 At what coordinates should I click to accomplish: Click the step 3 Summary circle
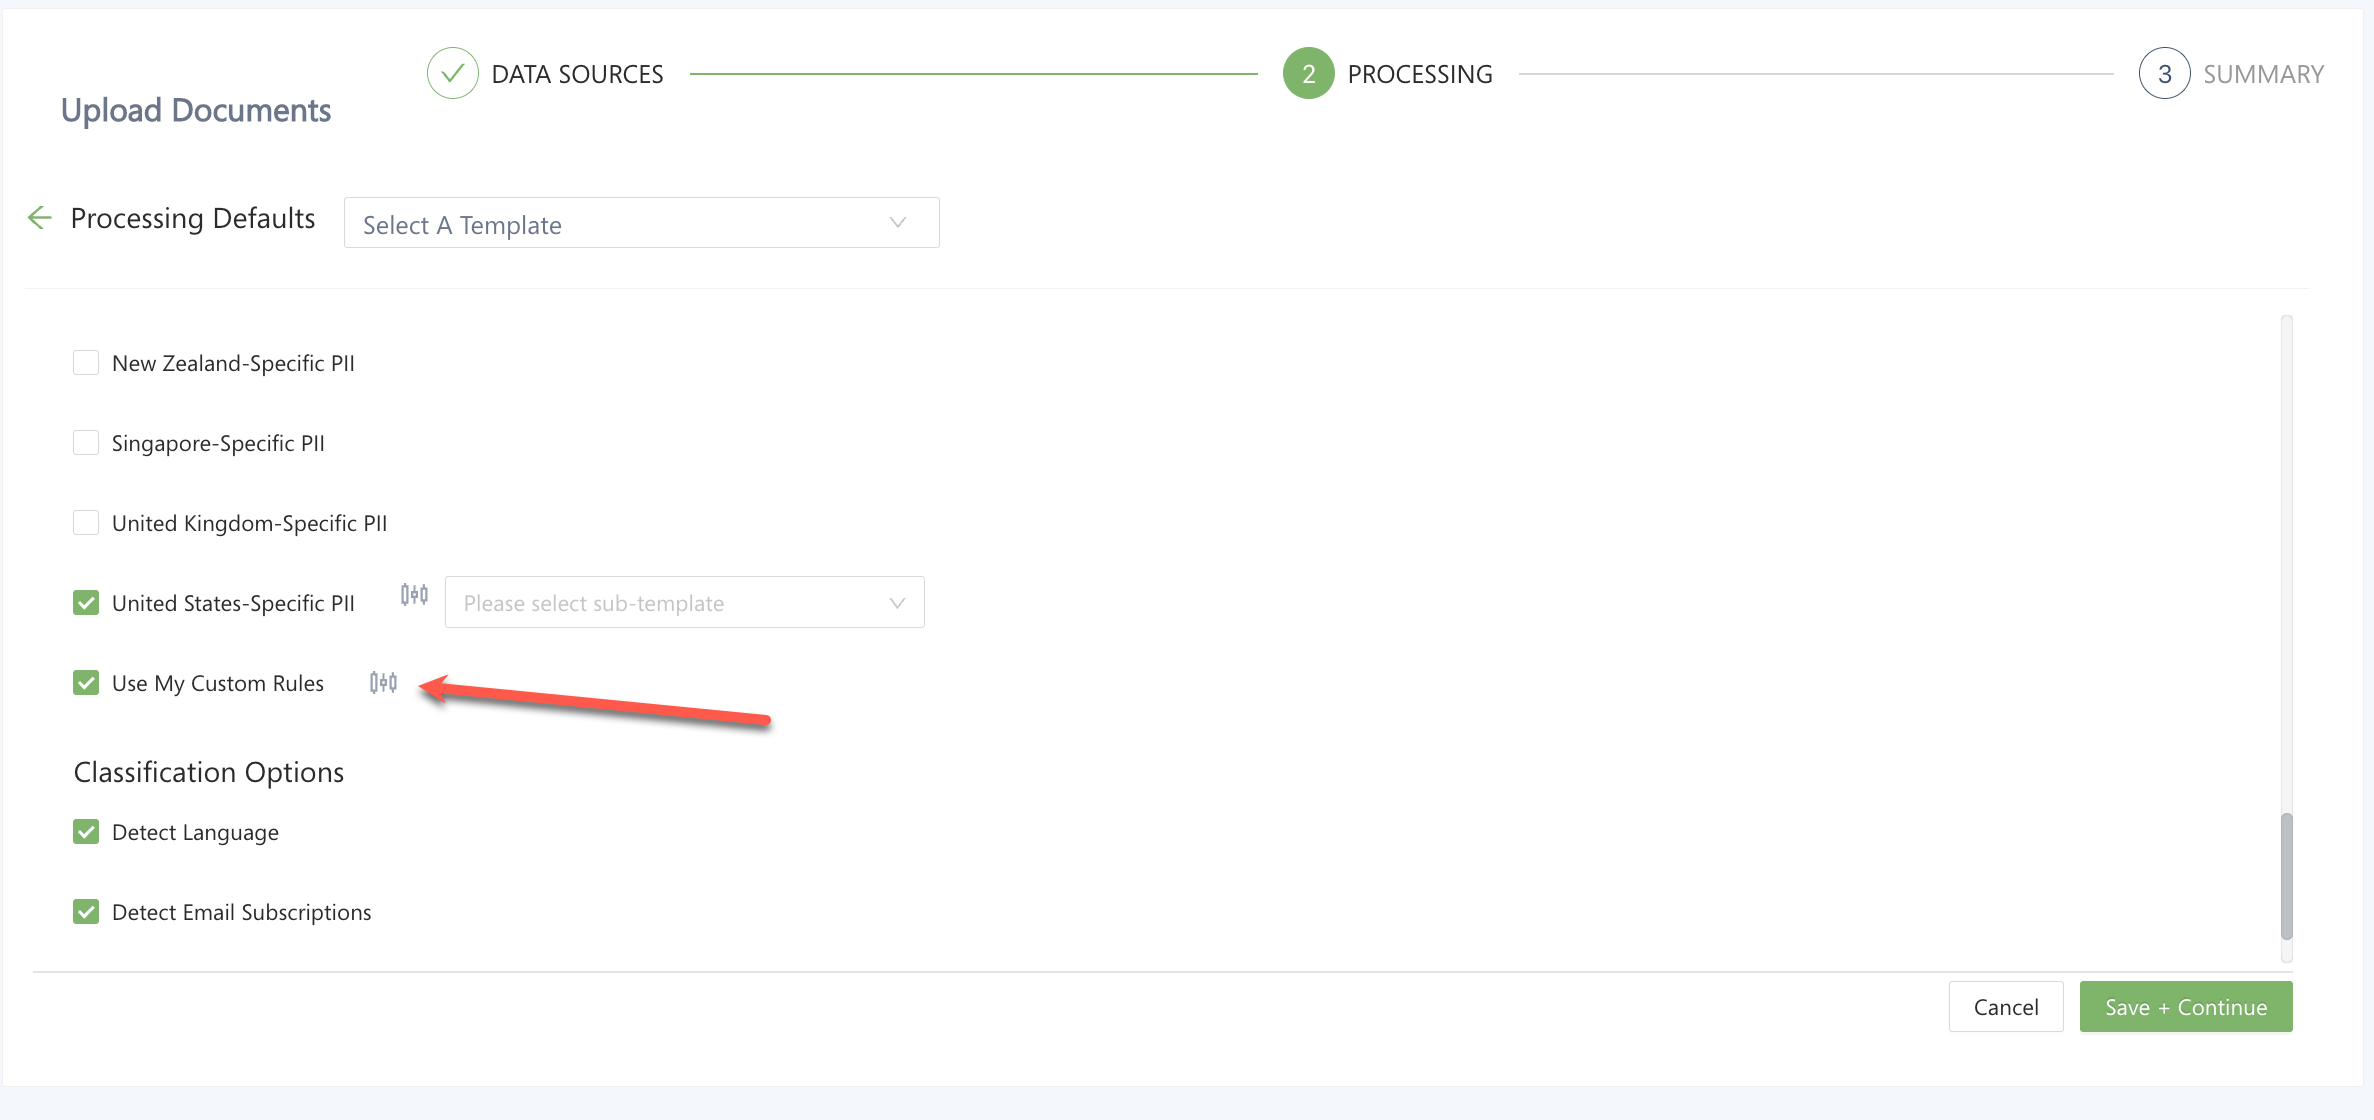point(2164,74)
